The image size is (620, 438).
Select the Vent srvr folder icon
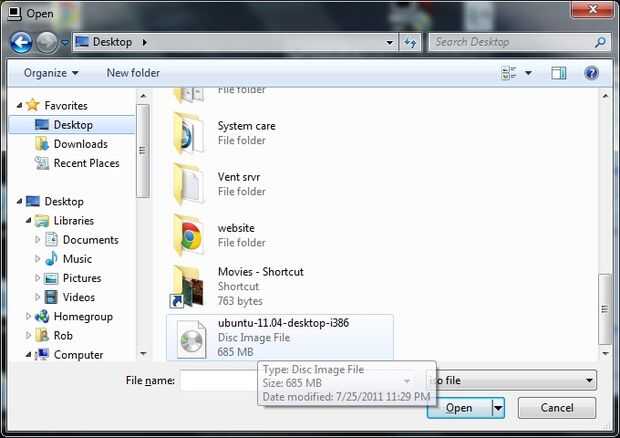[x=189, y=184]
